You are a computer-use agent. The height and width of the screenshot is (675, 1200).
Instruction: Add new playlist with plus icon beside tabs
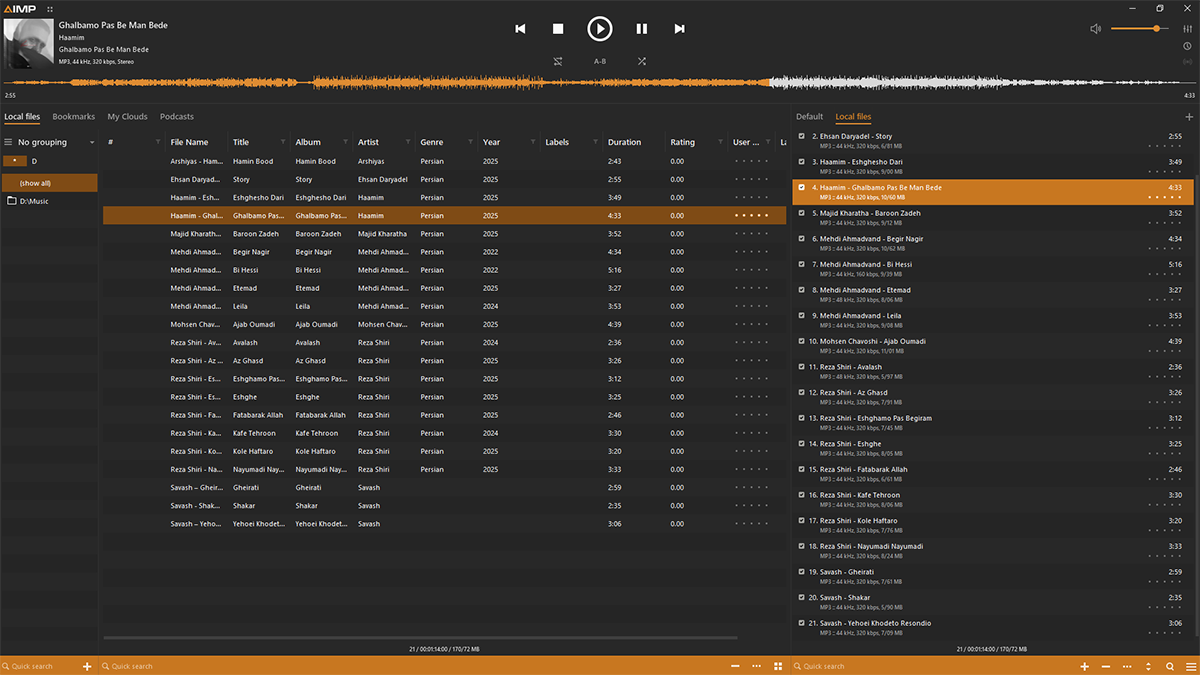[x=1188, y=117]
